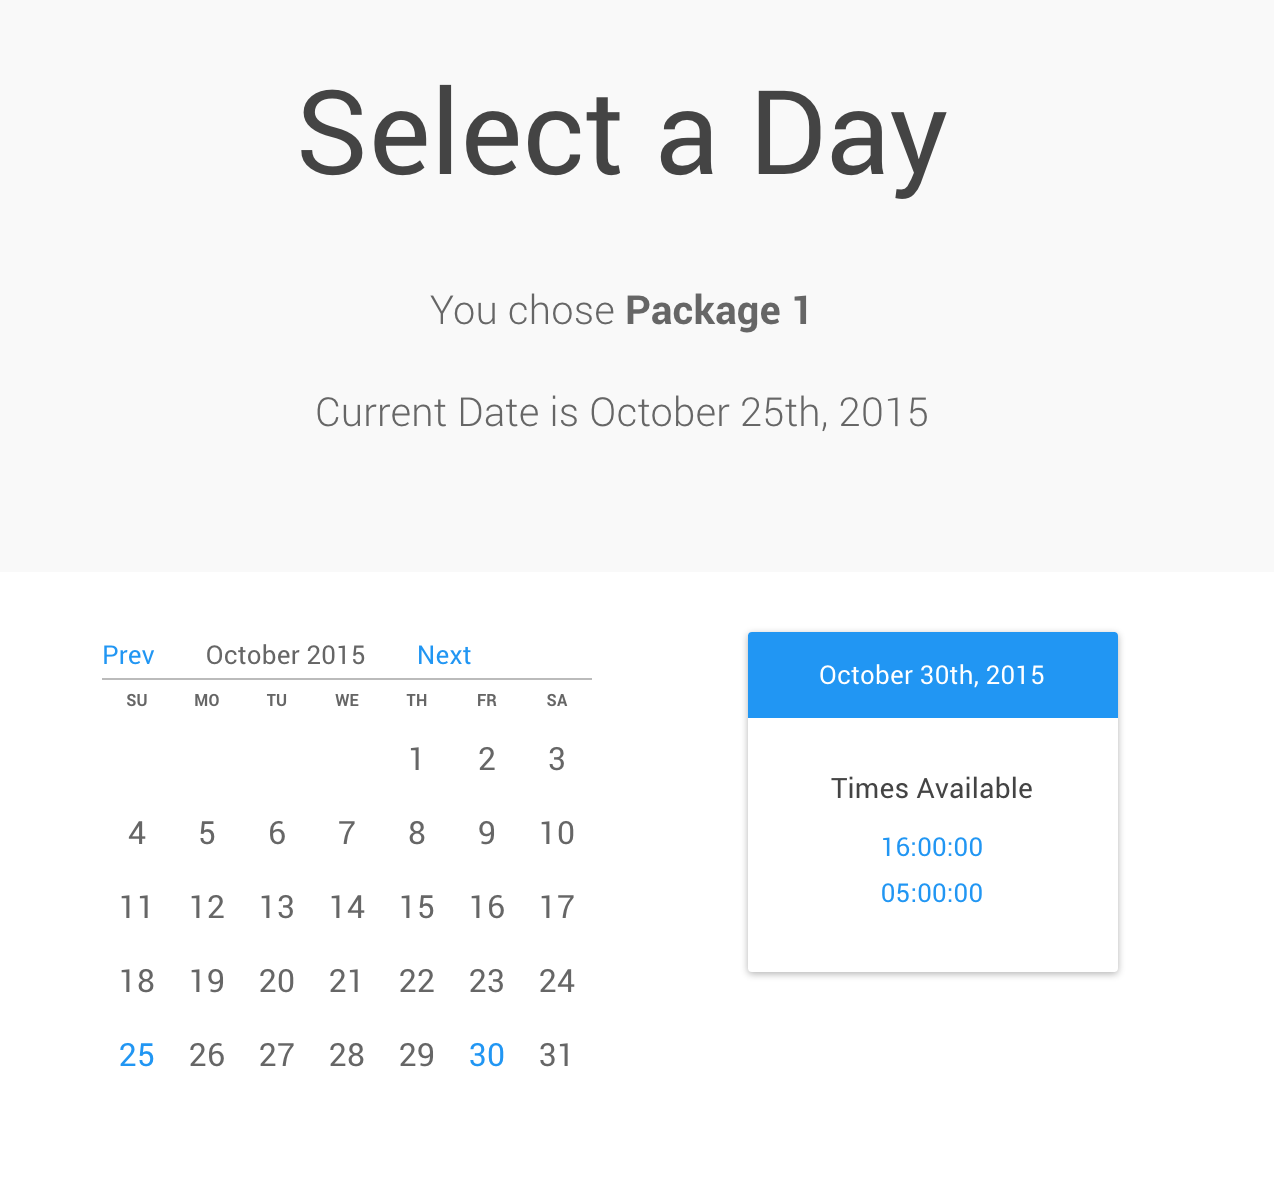Pick October 31 as the day

pyautogui.click(x=557, y=1054)
